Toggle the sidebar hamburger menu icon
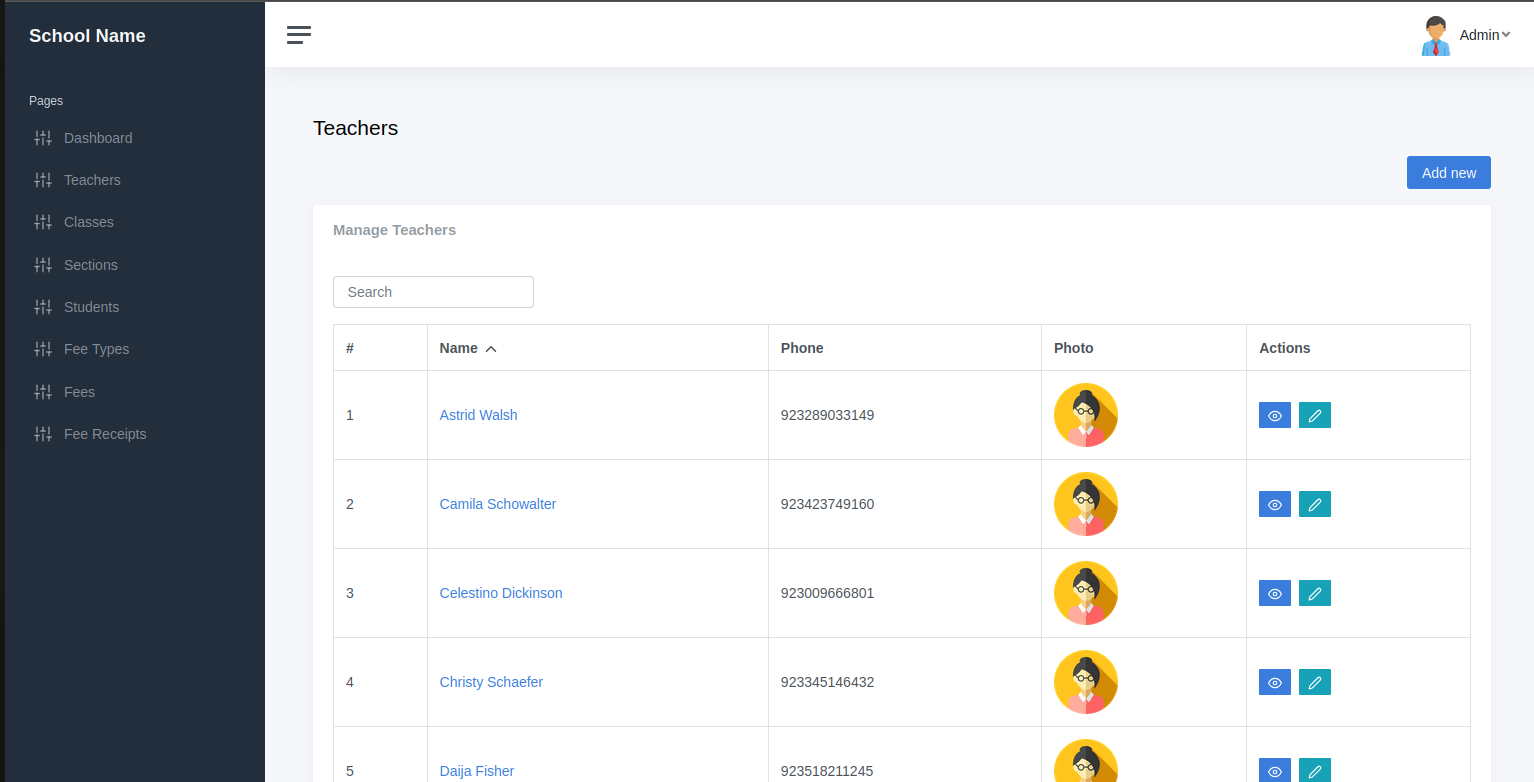1534x782 pixels. [x=299, y=35]
